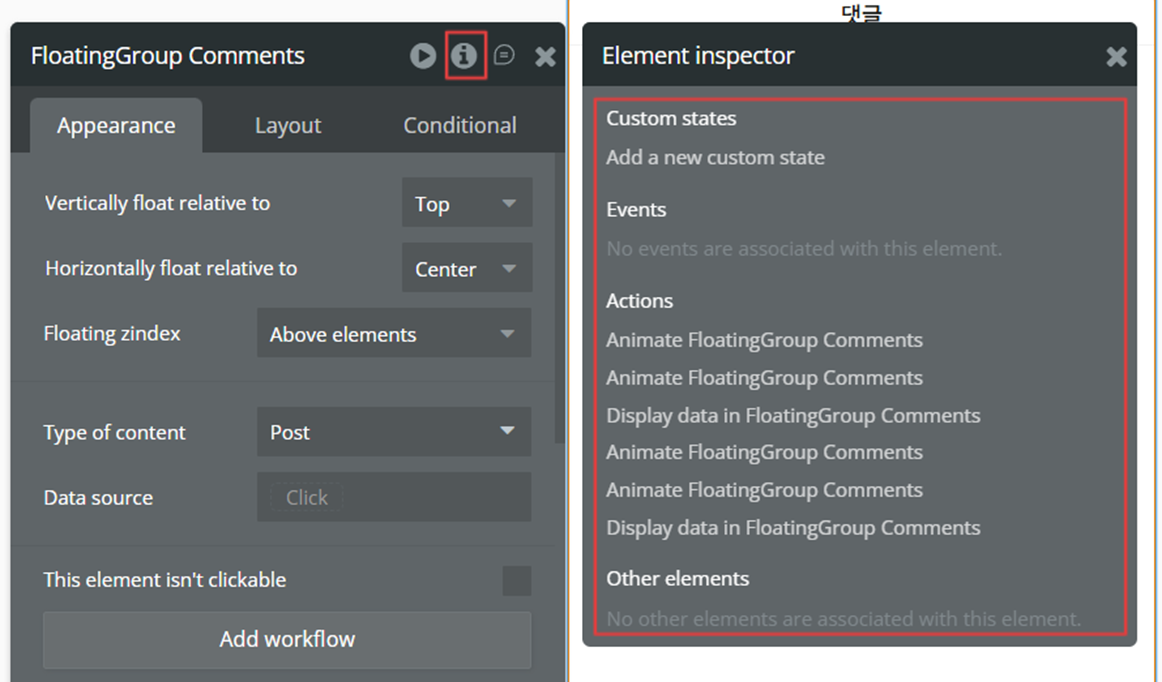Open the Conditional tab
Screen dimensions: 1162x682
pyautogui.click(x=459, y=126)
